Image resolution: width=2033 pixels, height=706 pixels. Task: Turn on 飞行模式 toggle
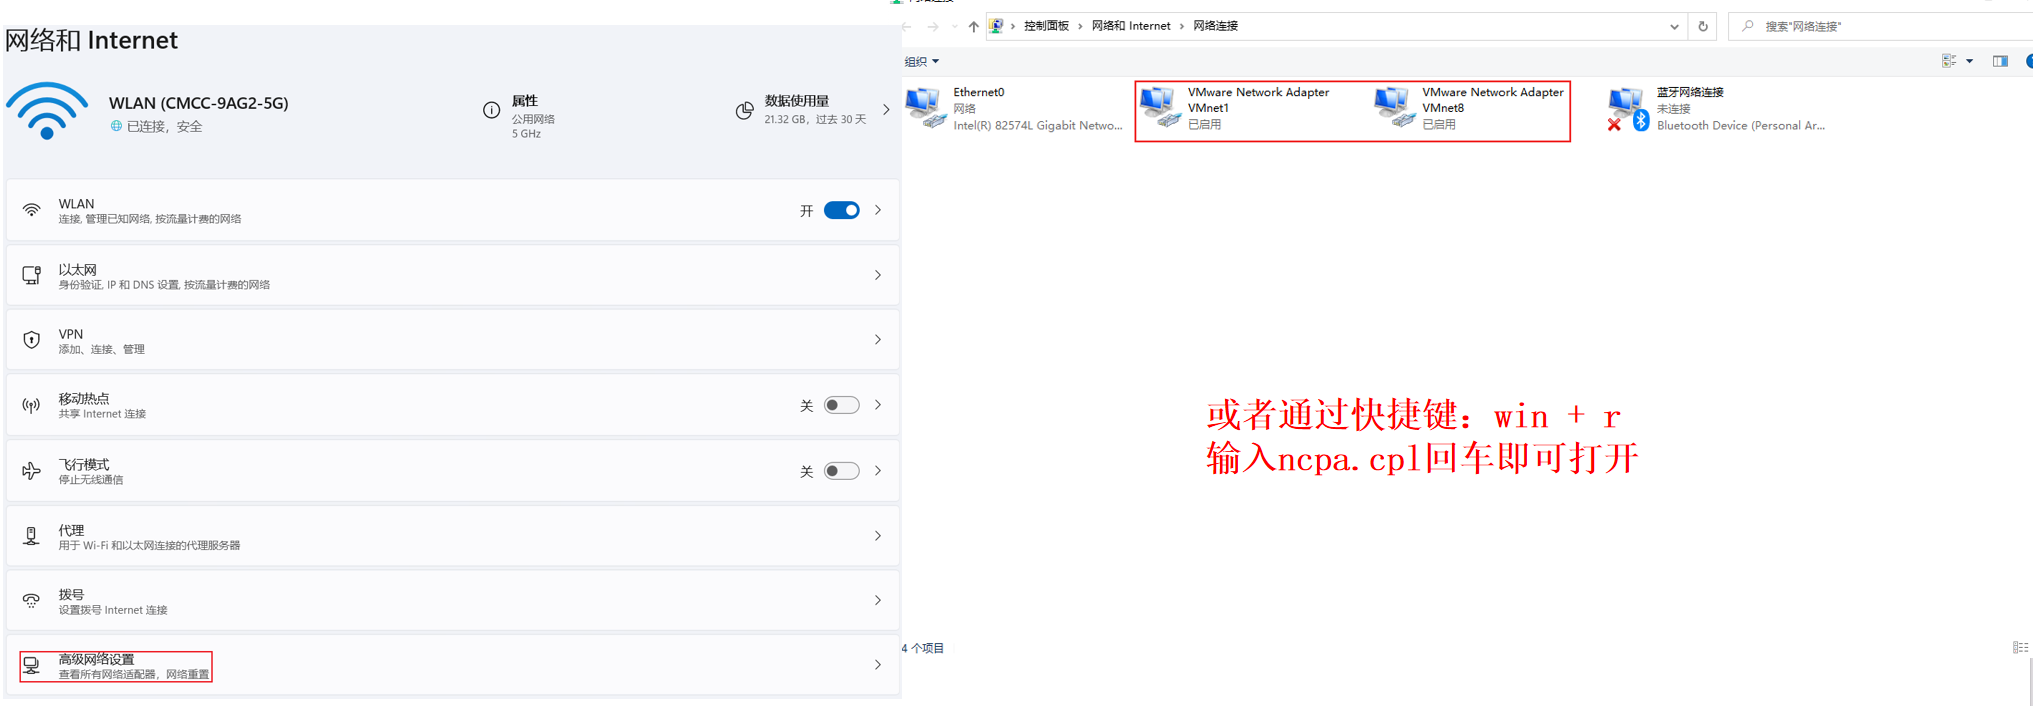point(841,471)
